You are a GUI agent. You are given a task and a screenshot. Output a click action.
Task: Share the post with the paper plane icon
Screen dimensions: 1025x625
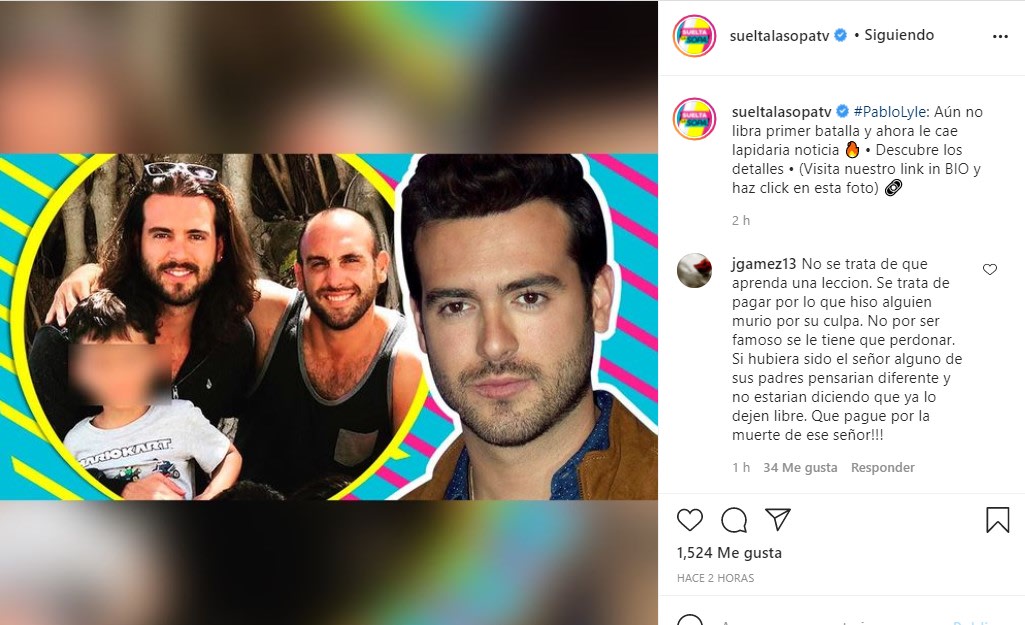pos(778,519)
